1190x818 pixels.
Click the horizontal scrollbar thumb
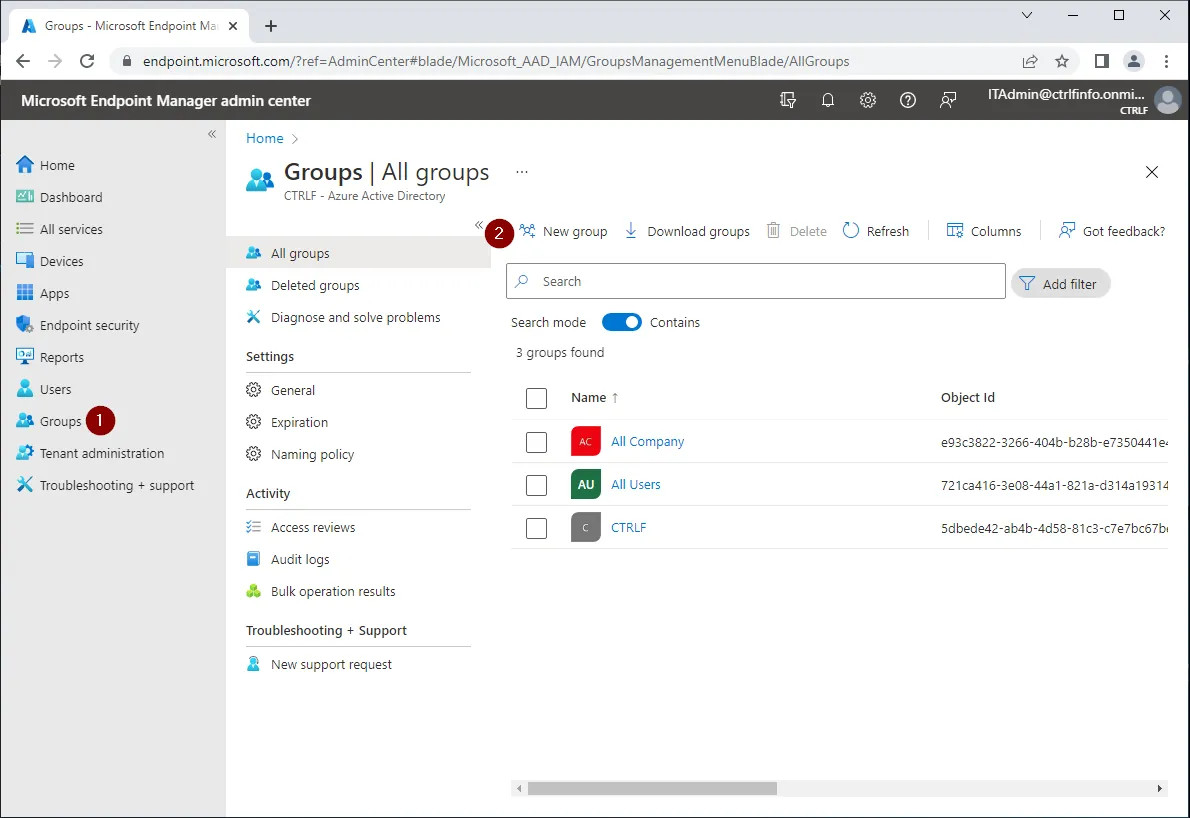(652, 788)
